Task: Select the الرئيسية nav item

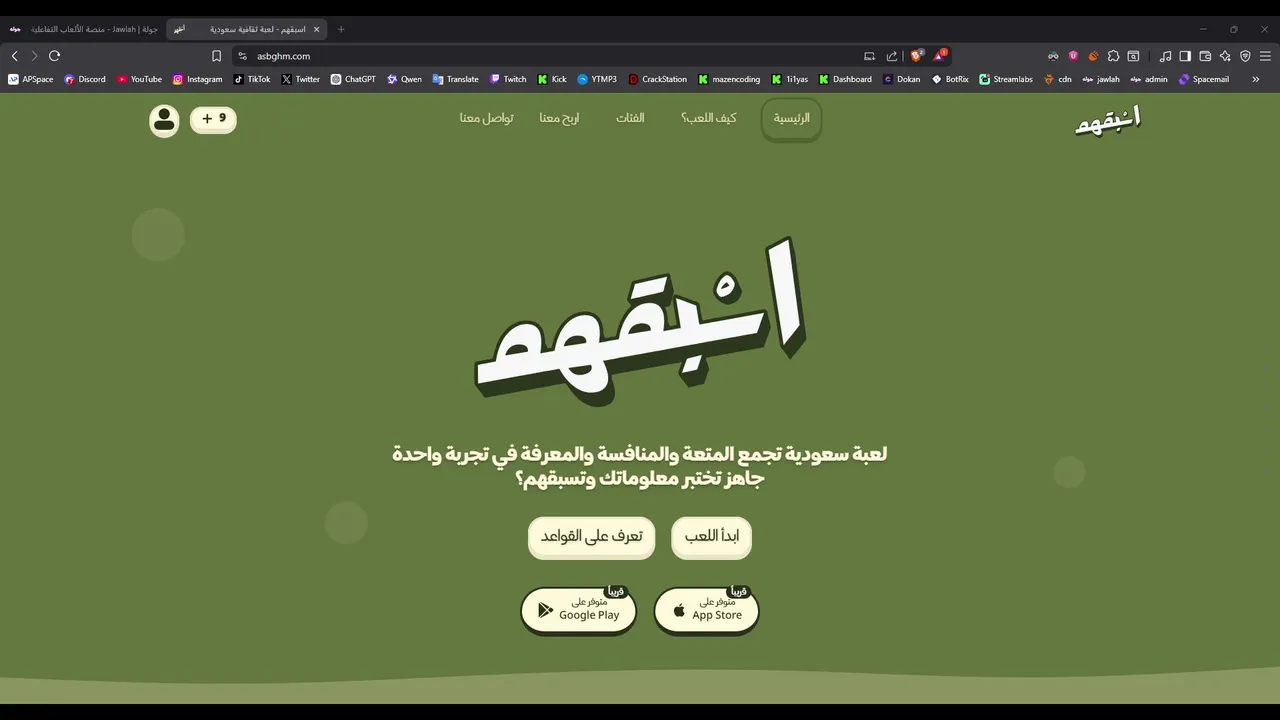Action: pos(791,118)
